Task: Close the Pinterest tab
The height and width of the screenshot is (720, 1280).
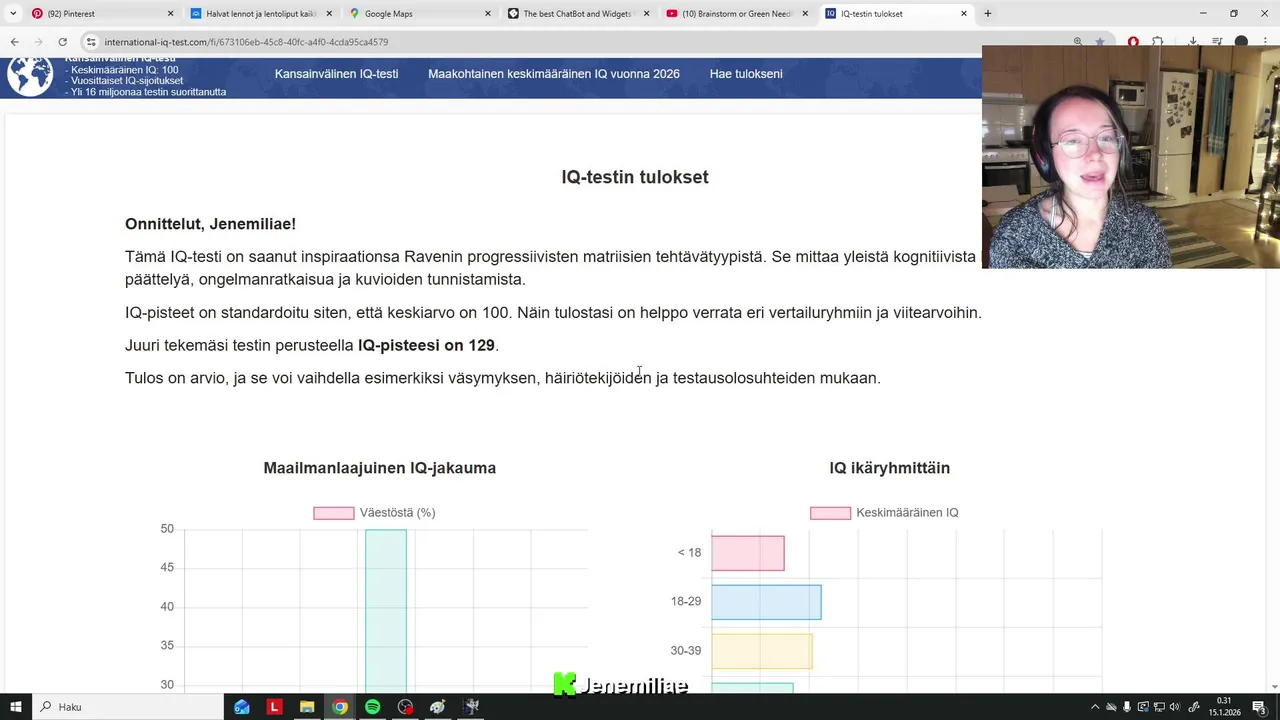Action: coord(170,14)
